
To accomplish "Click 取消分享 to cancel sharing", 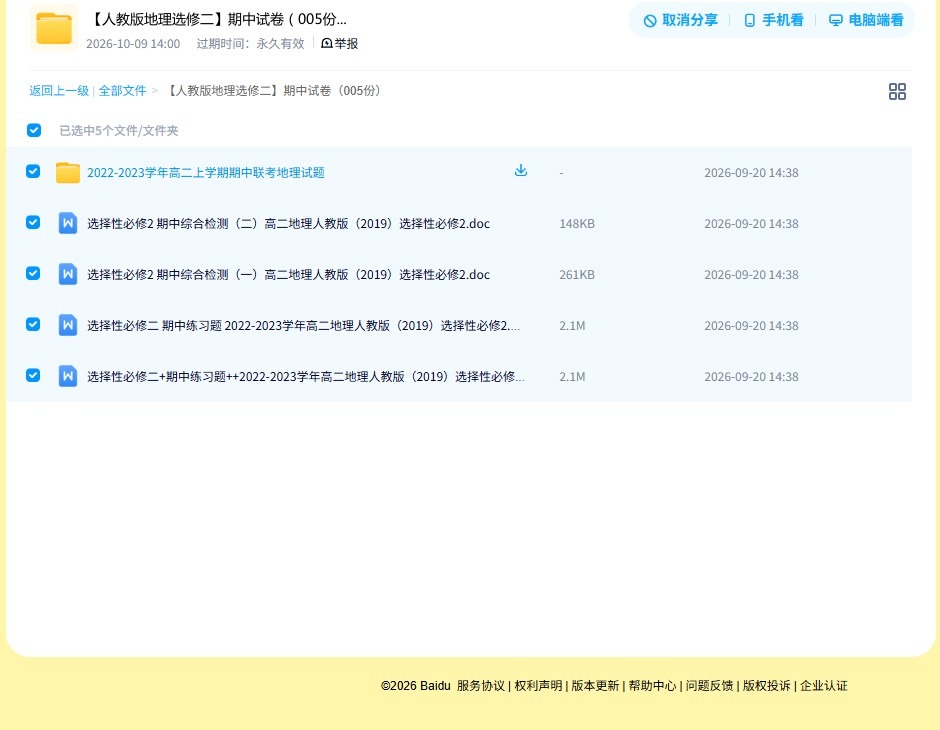I will pos(680,20).
